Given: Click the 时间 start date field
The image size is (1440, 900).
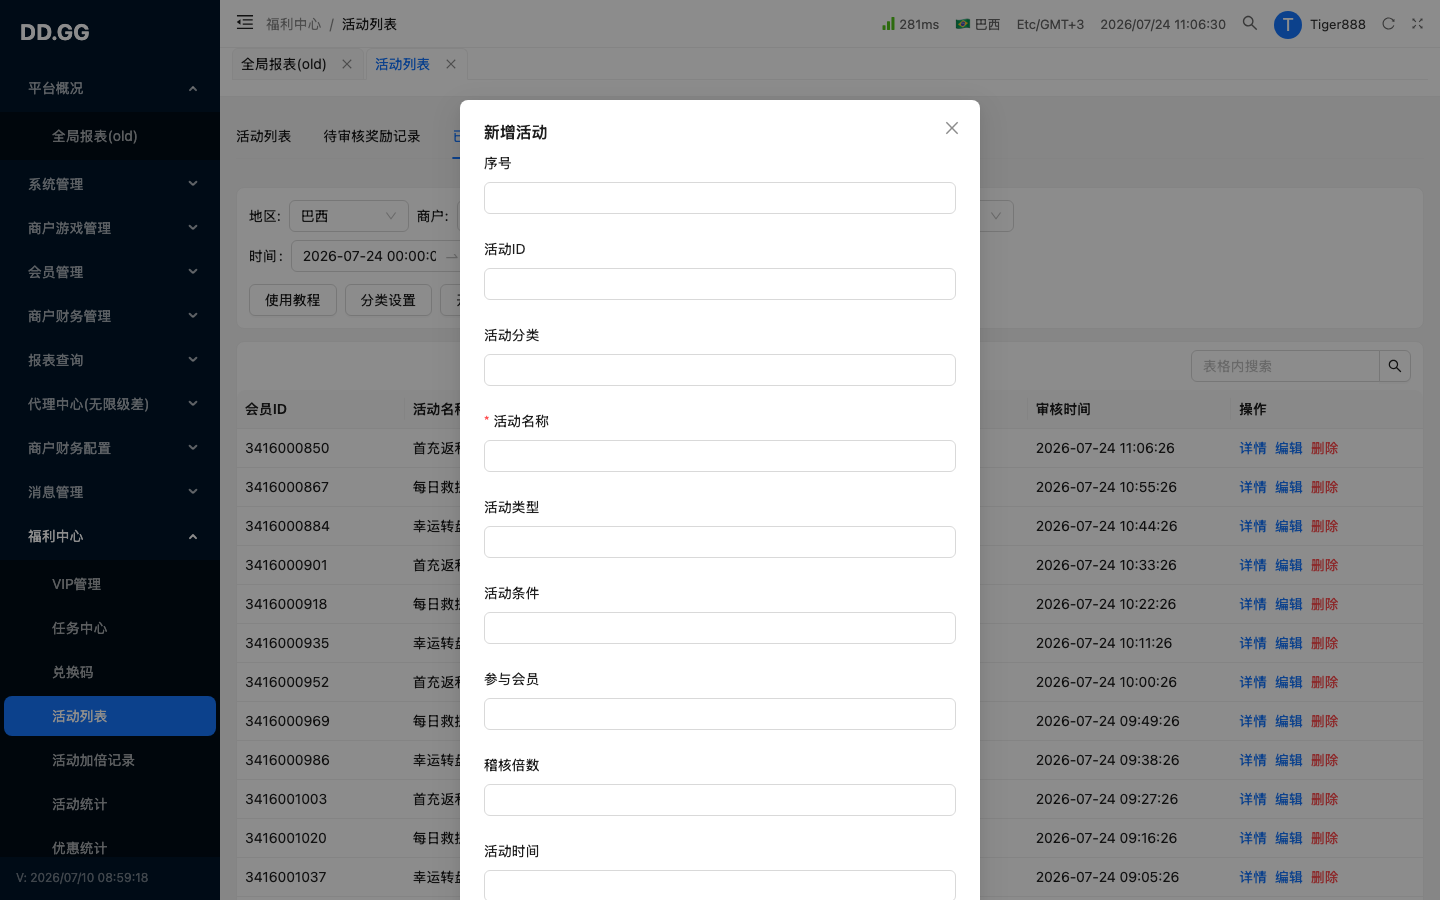Looking at the screenshot, I should coord(370,256).
